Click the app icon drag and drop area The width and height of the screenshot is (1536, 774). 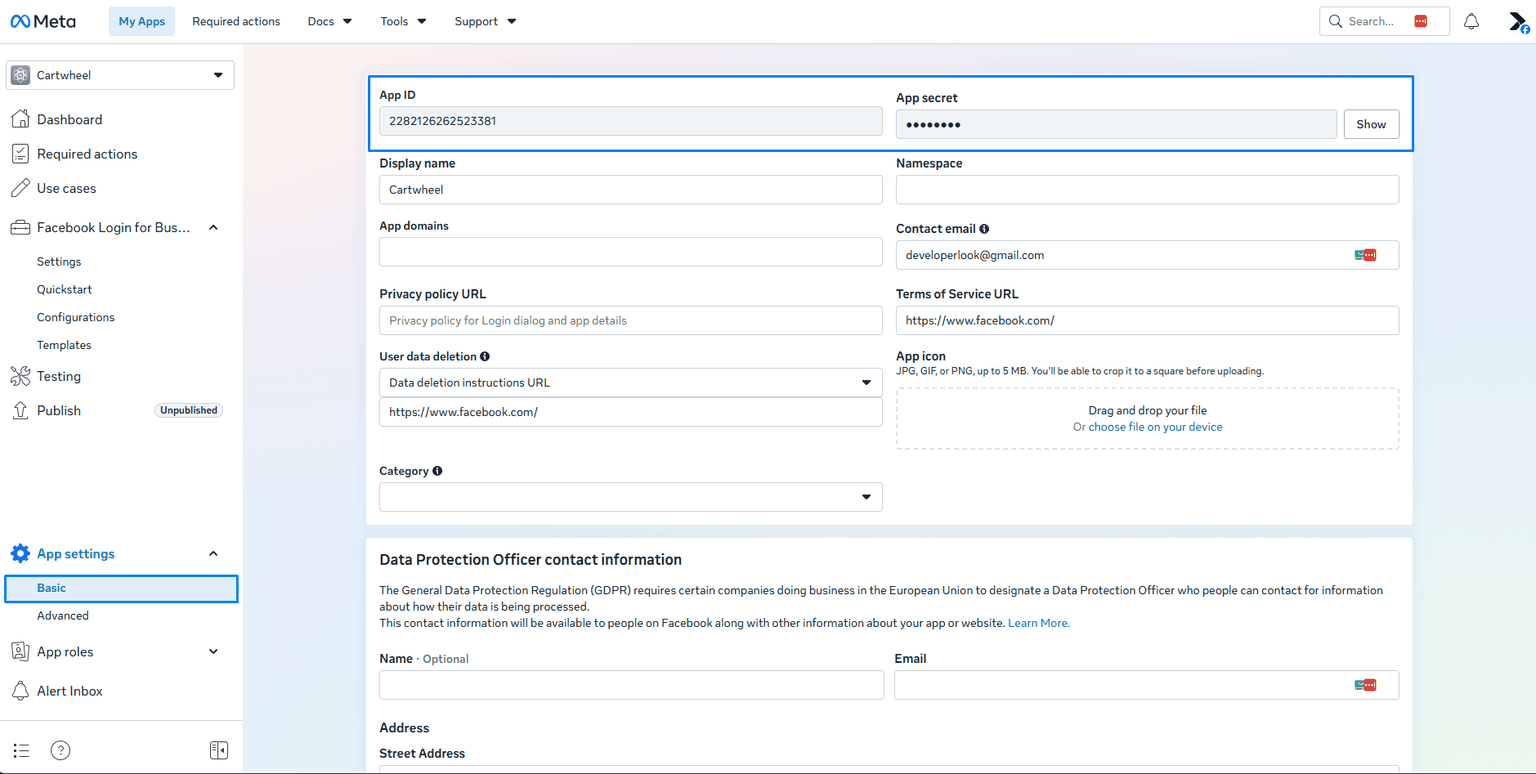[1148, 419]
